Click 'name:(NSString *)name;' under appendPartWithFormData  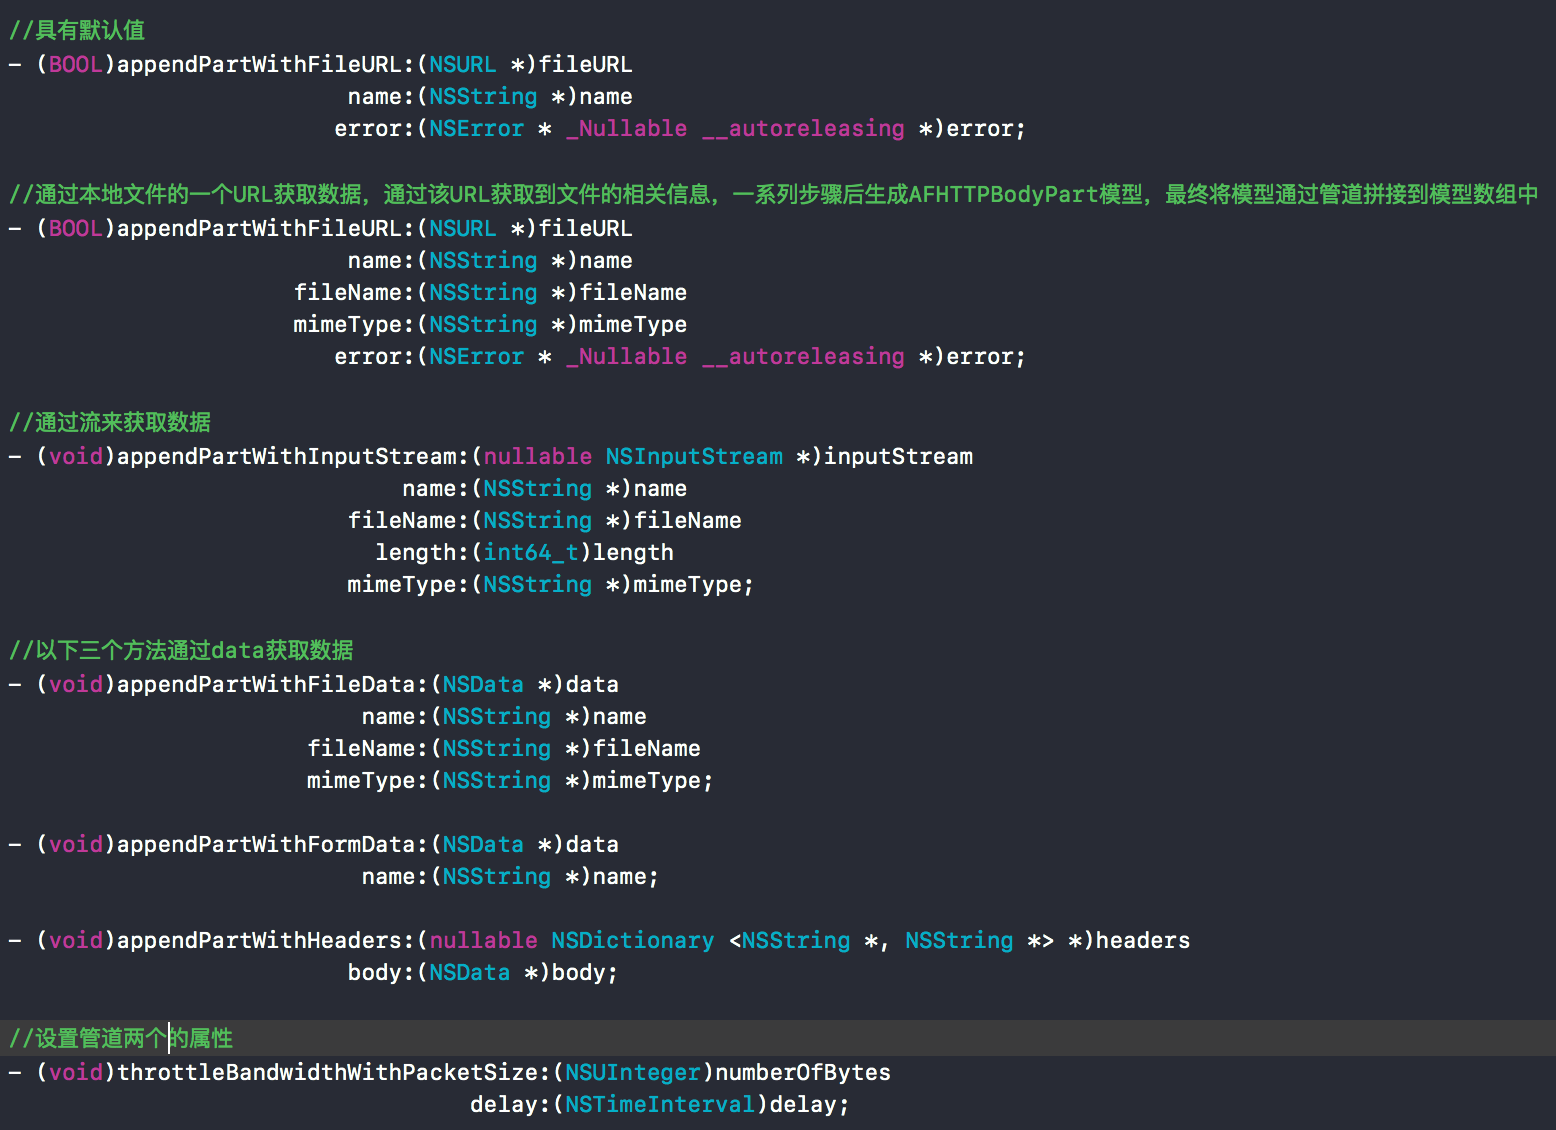tap(510, 876)
